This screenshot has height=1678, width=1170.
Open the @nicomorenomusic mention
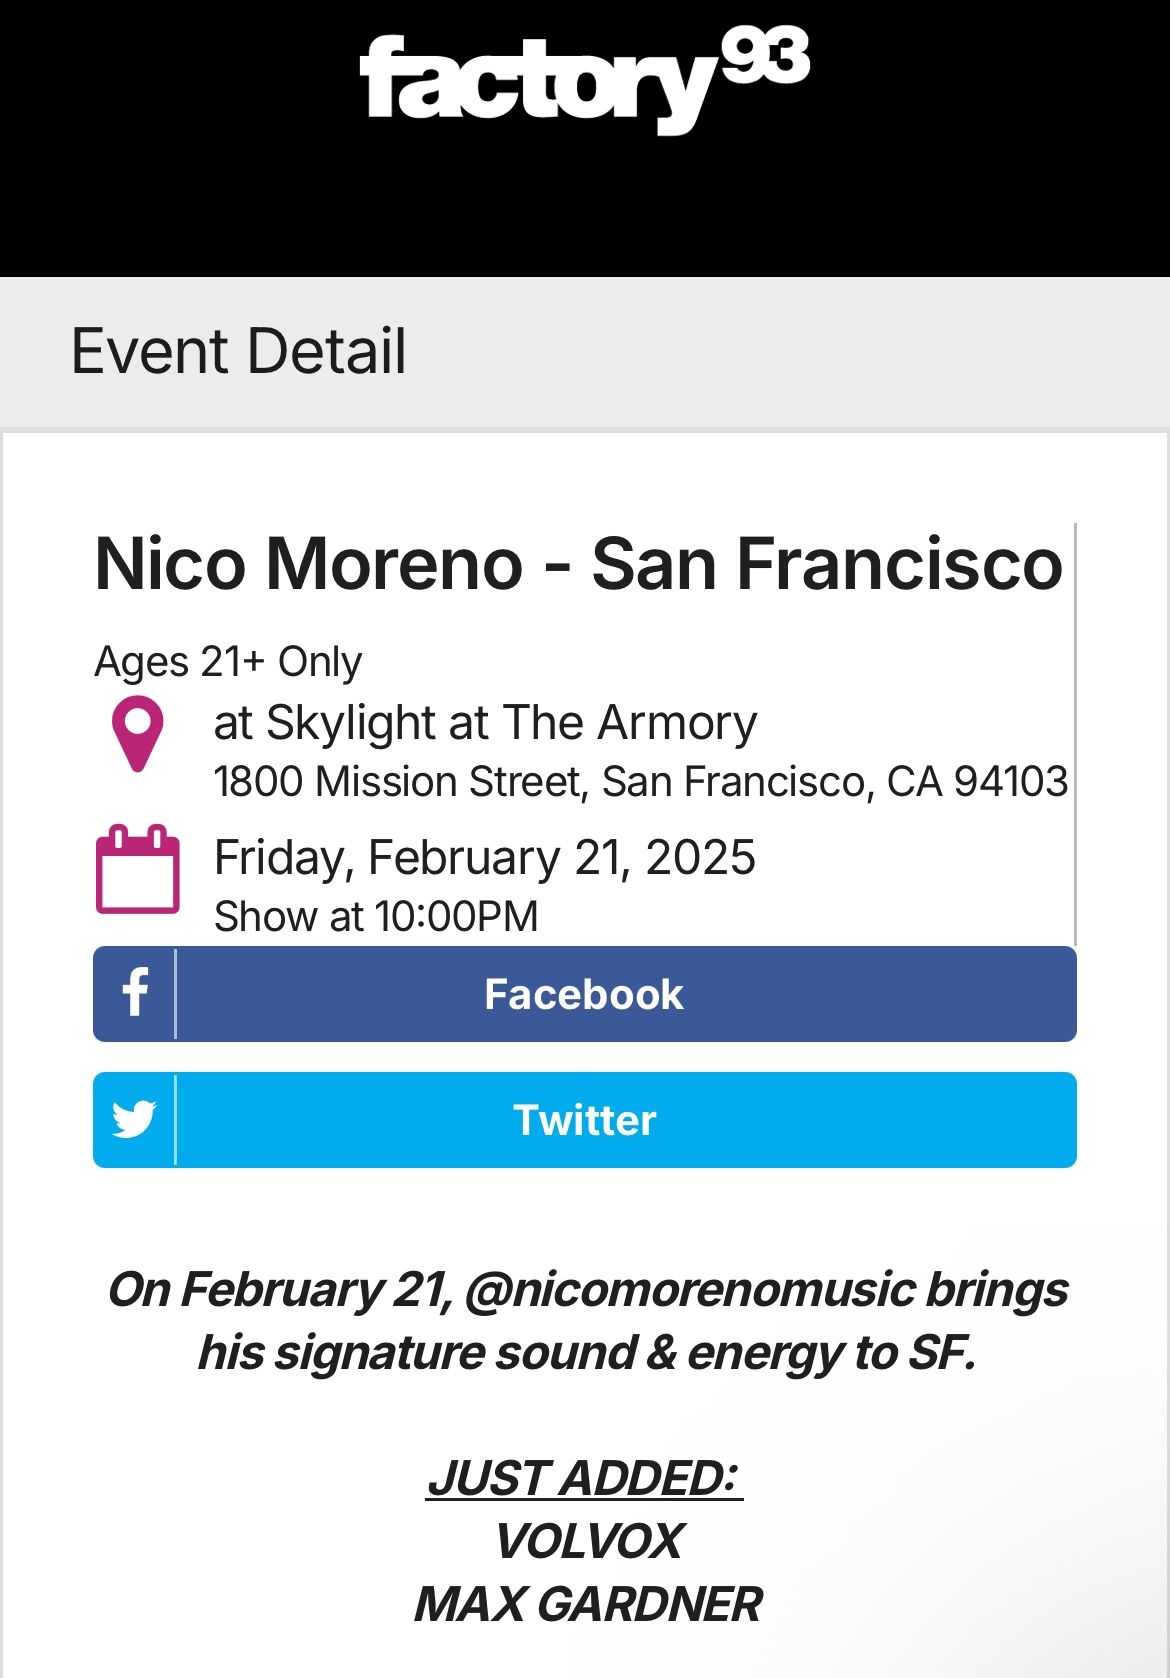[689, 1290]
